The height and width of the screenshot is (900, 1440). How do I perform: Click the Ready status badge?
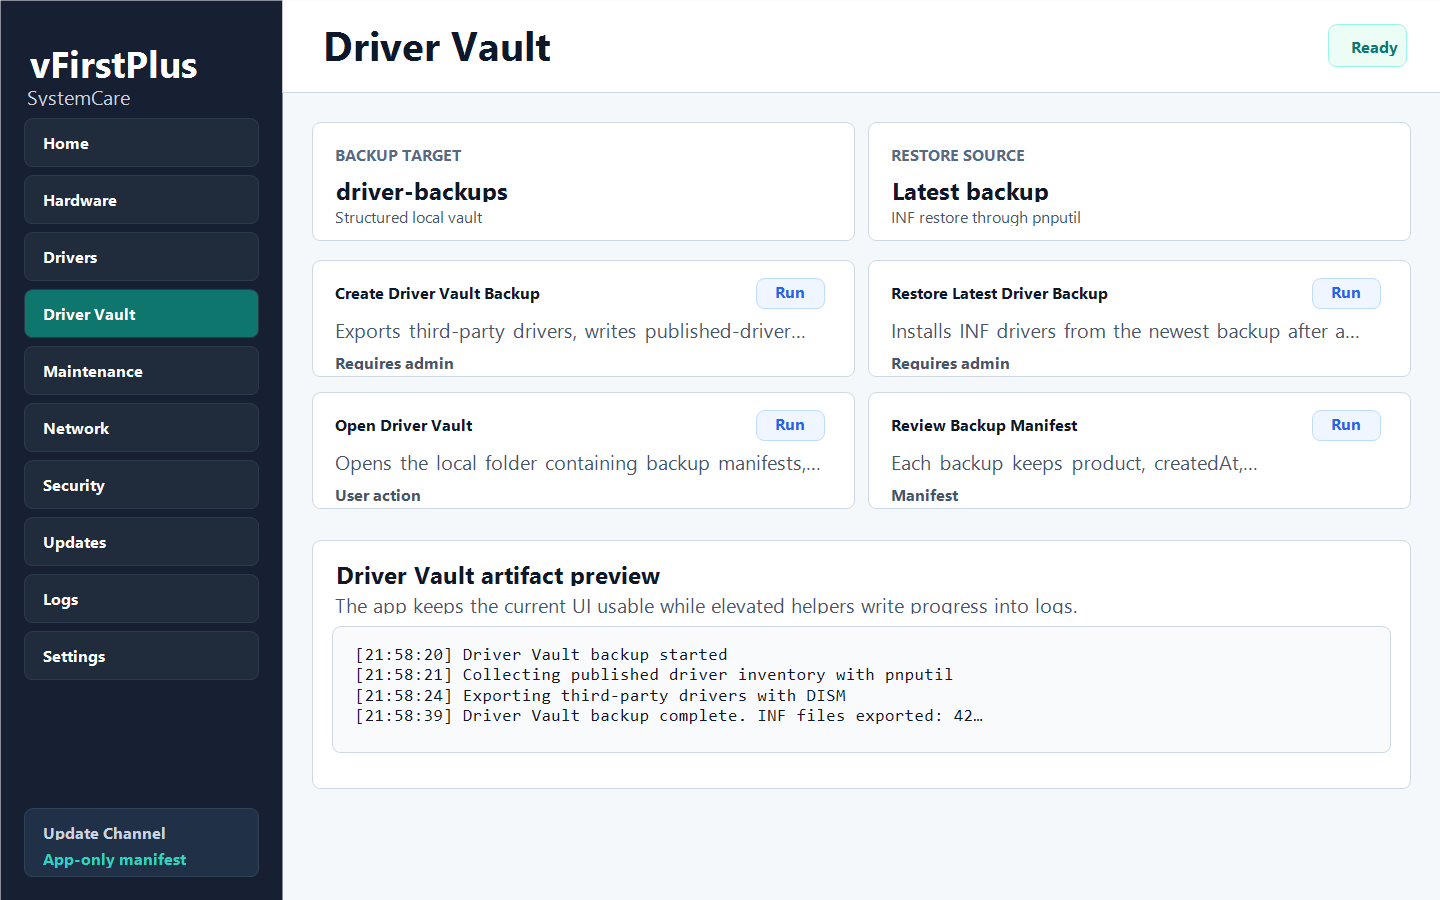(x=1367, y=47)
